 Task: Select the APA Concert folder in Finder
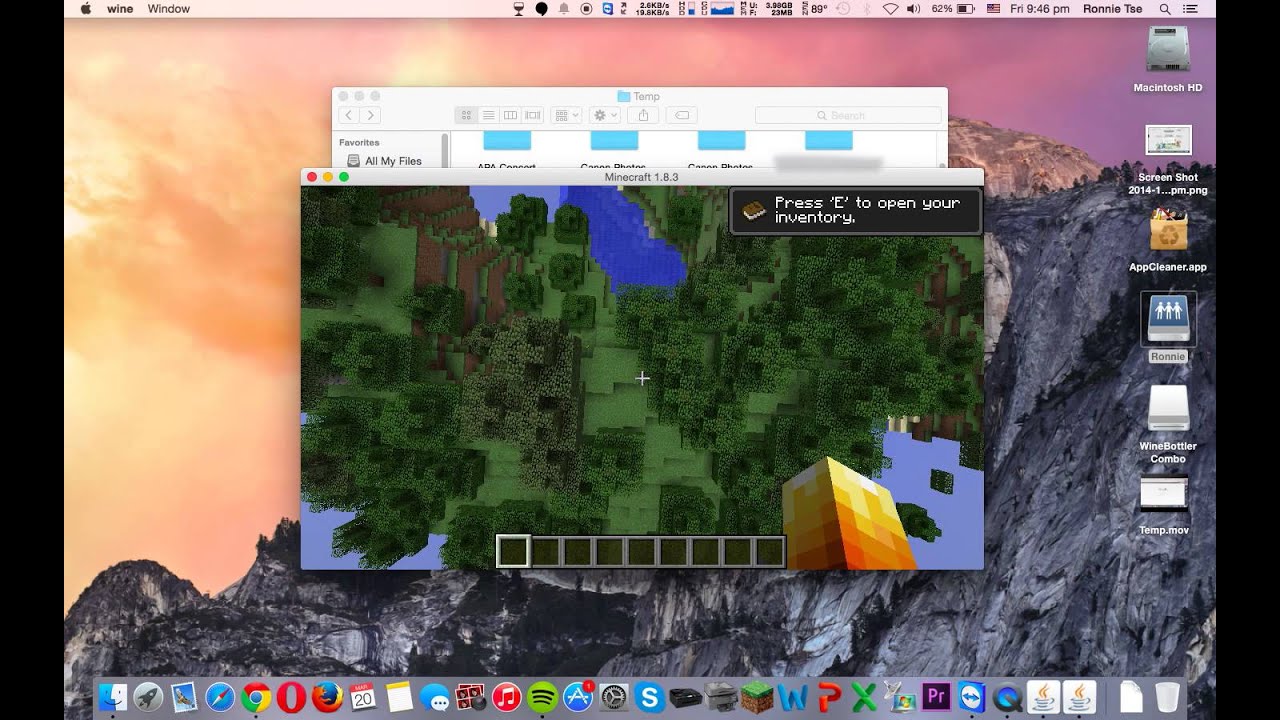coord(507,150)
